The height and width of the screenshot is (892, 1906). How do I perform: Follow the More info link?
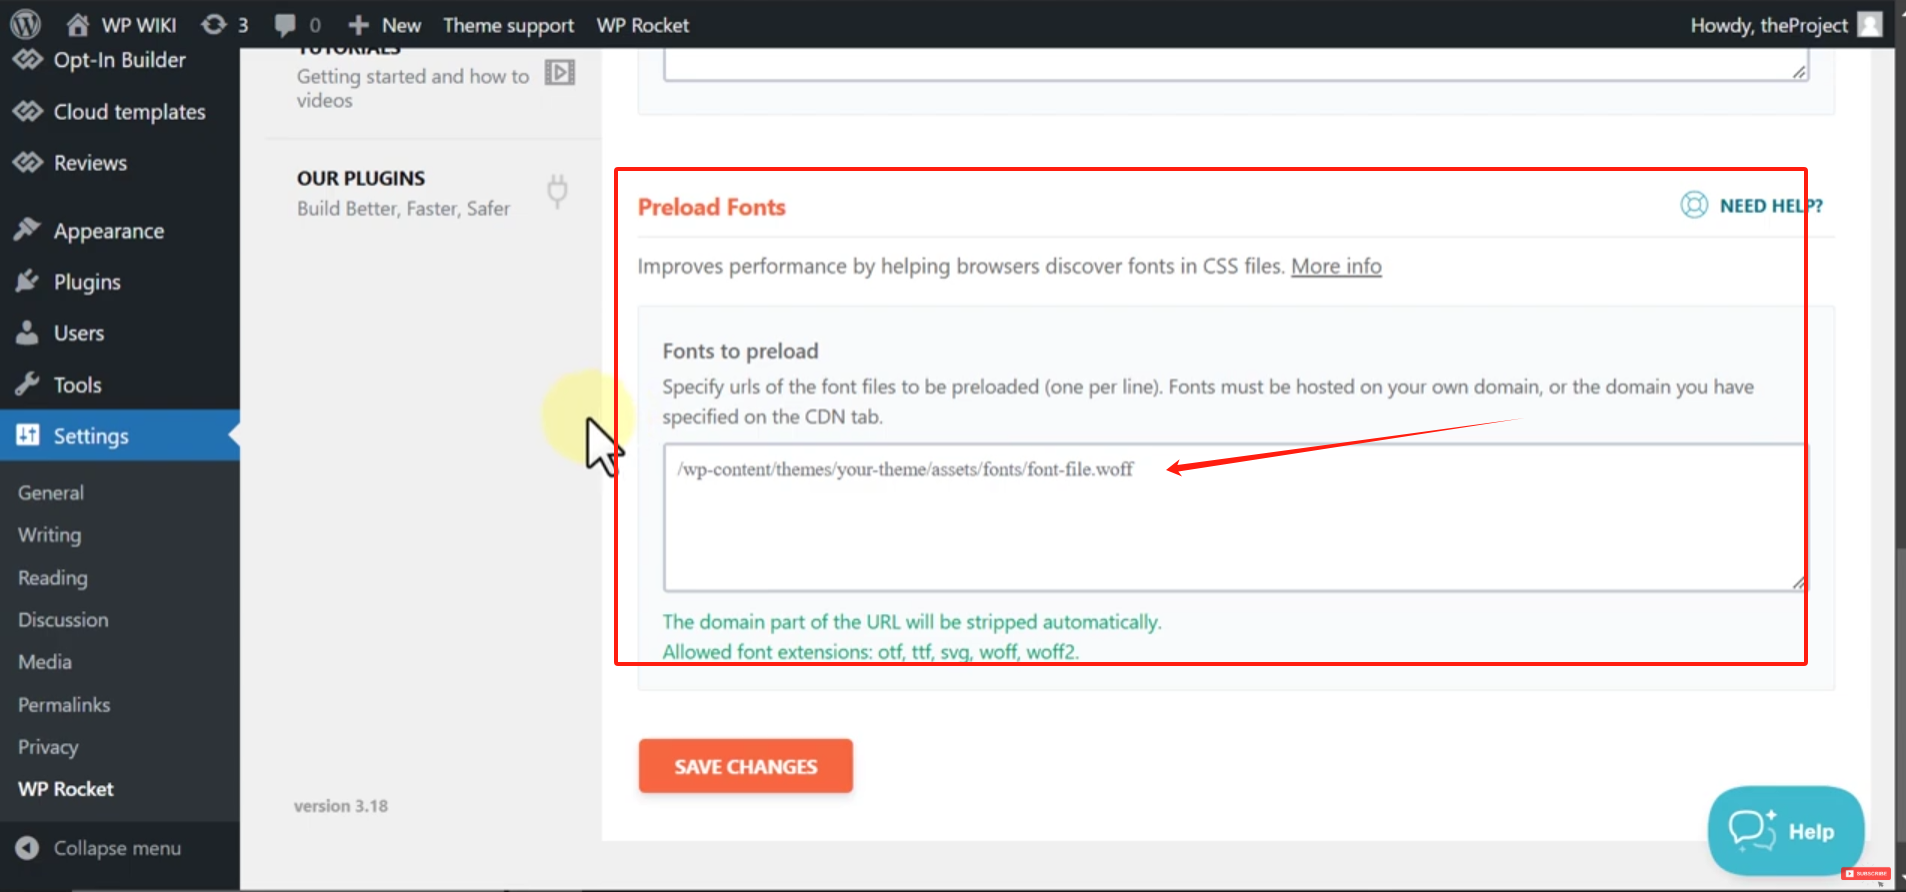tap(1336, 266)
